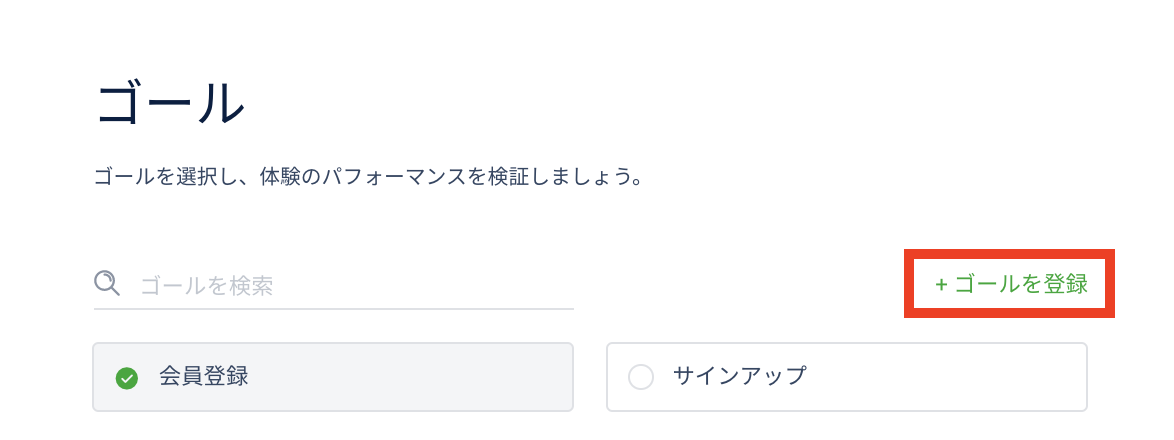Click the ゴール page heading
Image resolution: width=1174 pixels, height=440 pixels.
coord(171,104)
